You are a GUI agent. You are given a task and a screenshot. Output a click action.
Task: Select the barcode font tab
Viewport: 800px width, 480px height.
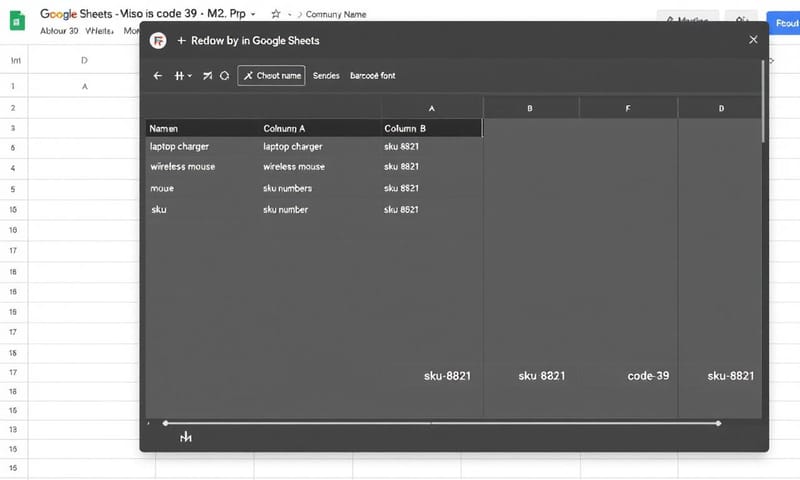[x=372, y=76]
